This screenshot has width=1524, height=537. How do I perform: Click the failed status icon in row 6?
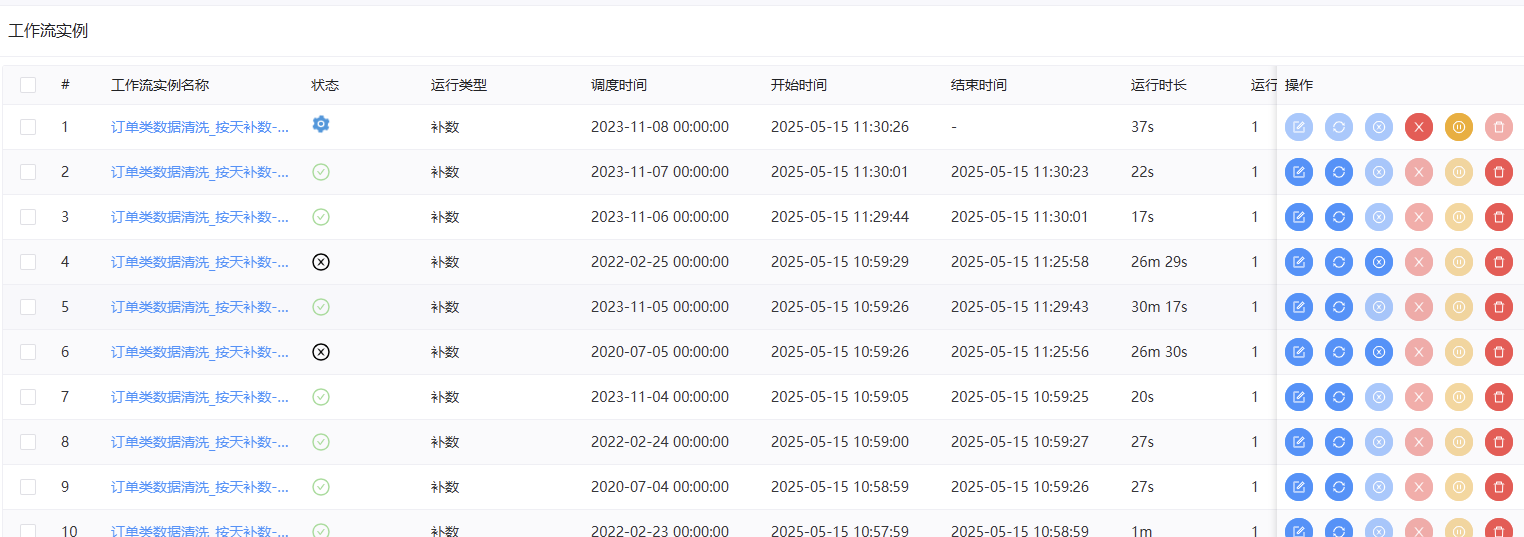[321, 352]
